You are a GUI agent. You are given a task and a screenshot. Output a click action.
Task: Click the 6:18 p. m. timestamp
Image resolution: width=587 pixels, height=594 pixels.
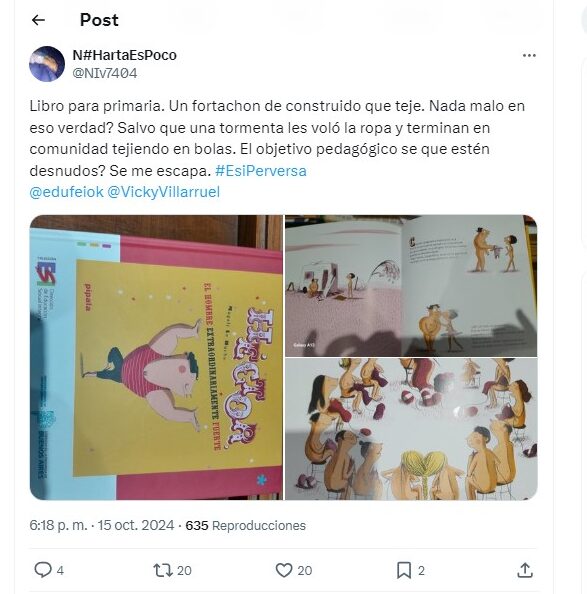point(58,525)
